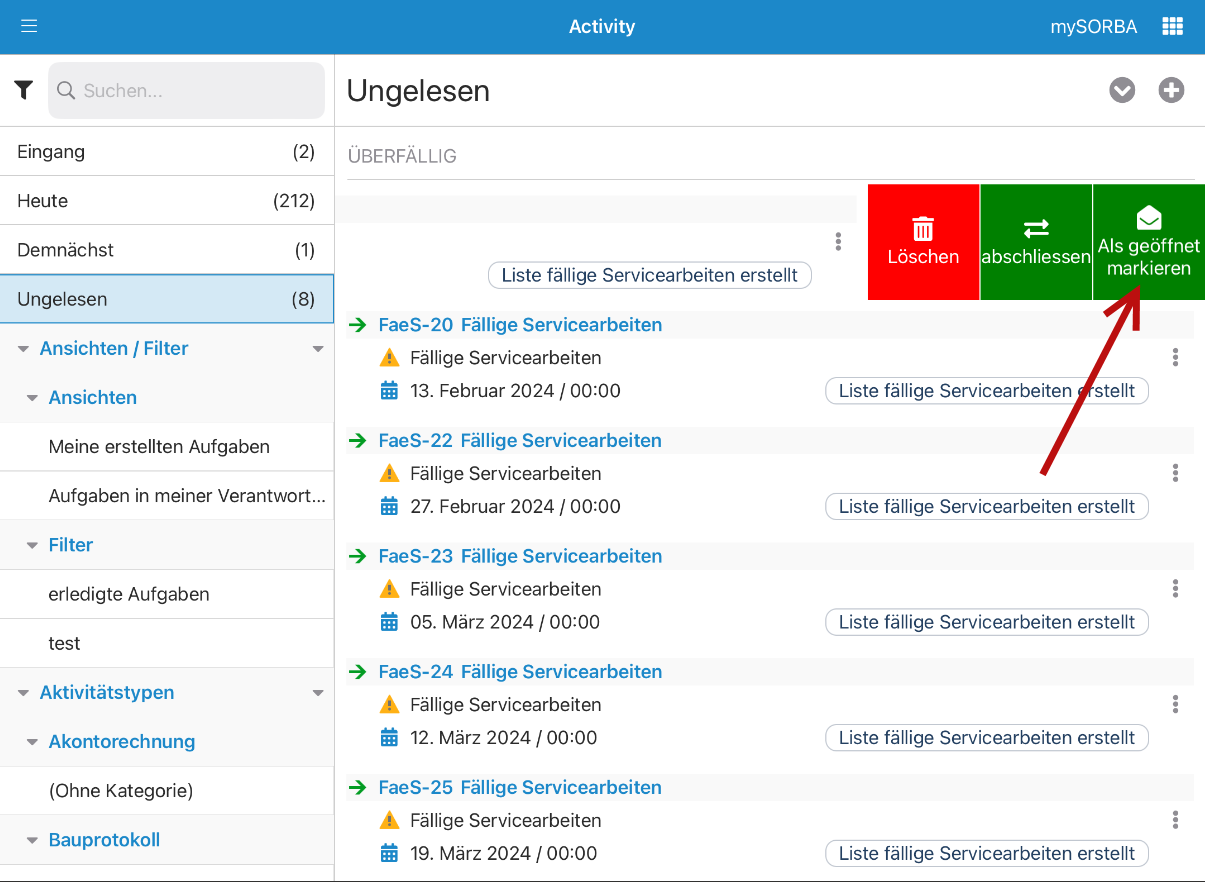Open the three-dot menu of FaeS-23
Viewport: 1205px width, 882px height.
pyautogui.click(x=1175, y=588)
